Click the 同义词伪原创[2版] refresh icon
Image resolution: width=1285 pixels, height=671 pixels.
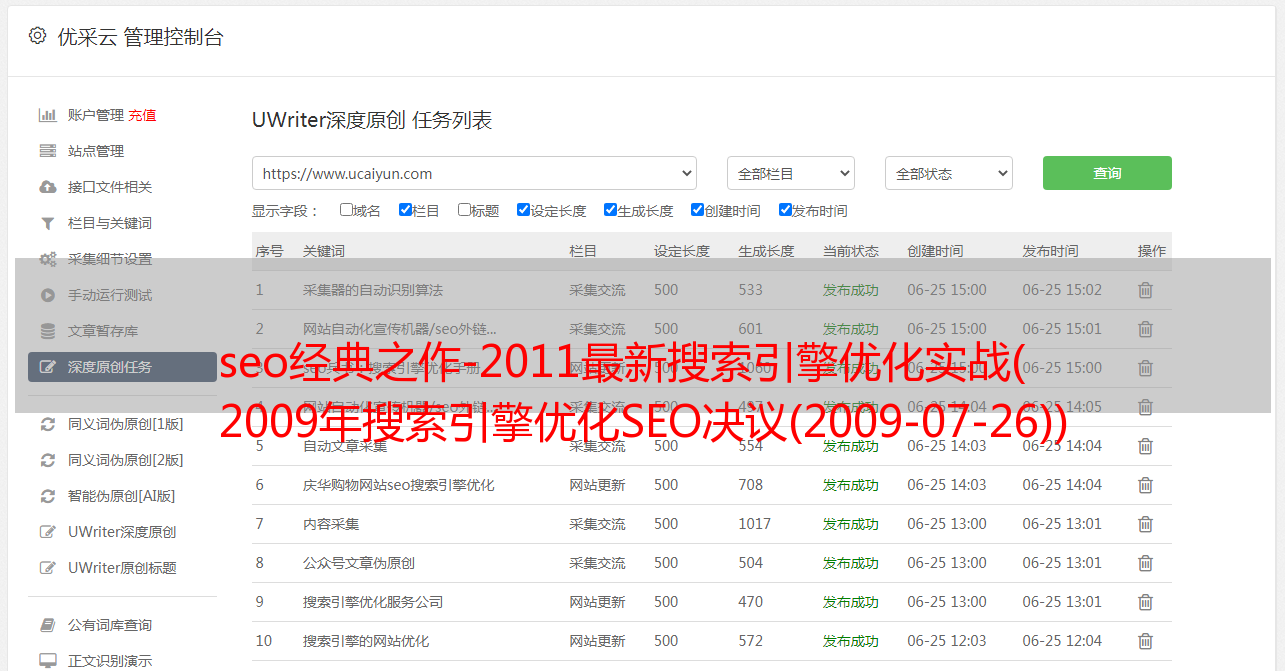click(47, 460)
